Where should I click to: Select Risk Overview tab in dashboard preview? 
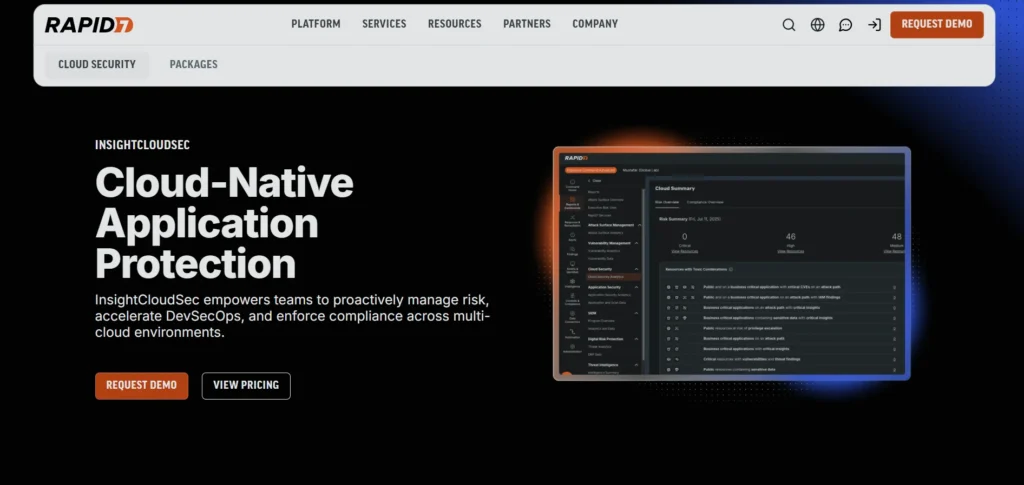pos(667,202)
